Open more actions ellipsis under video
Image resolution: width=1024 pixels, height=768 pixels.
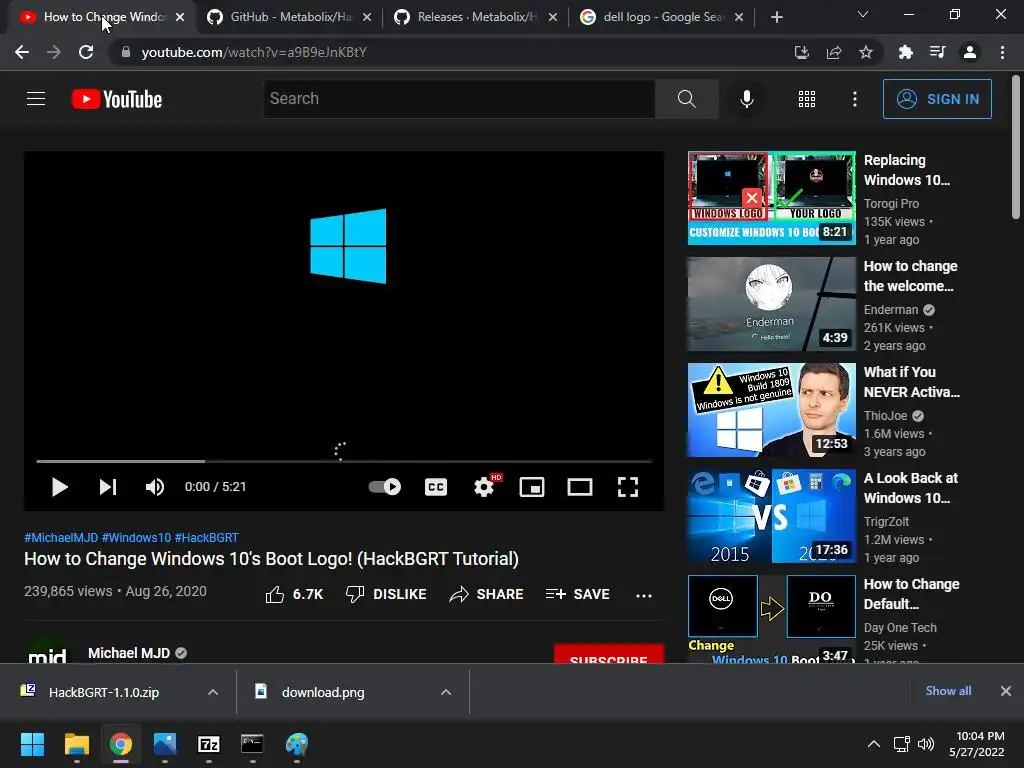(x=643, y=595)
